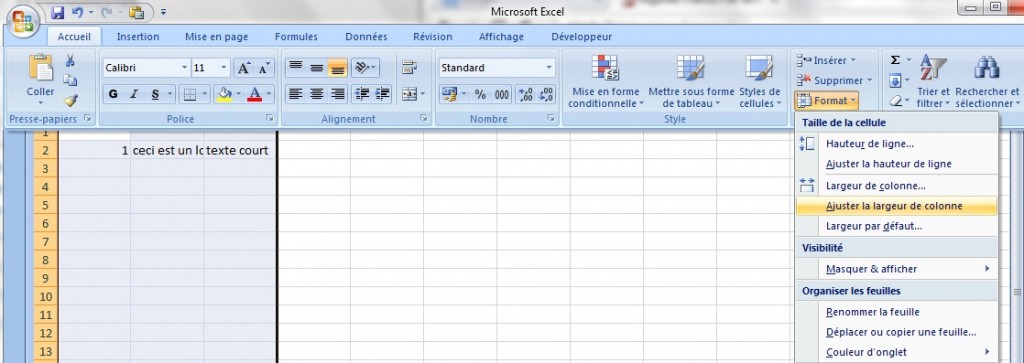The image size is (1024, 363).
Task: Click the Format button
Action: [827, 101]
